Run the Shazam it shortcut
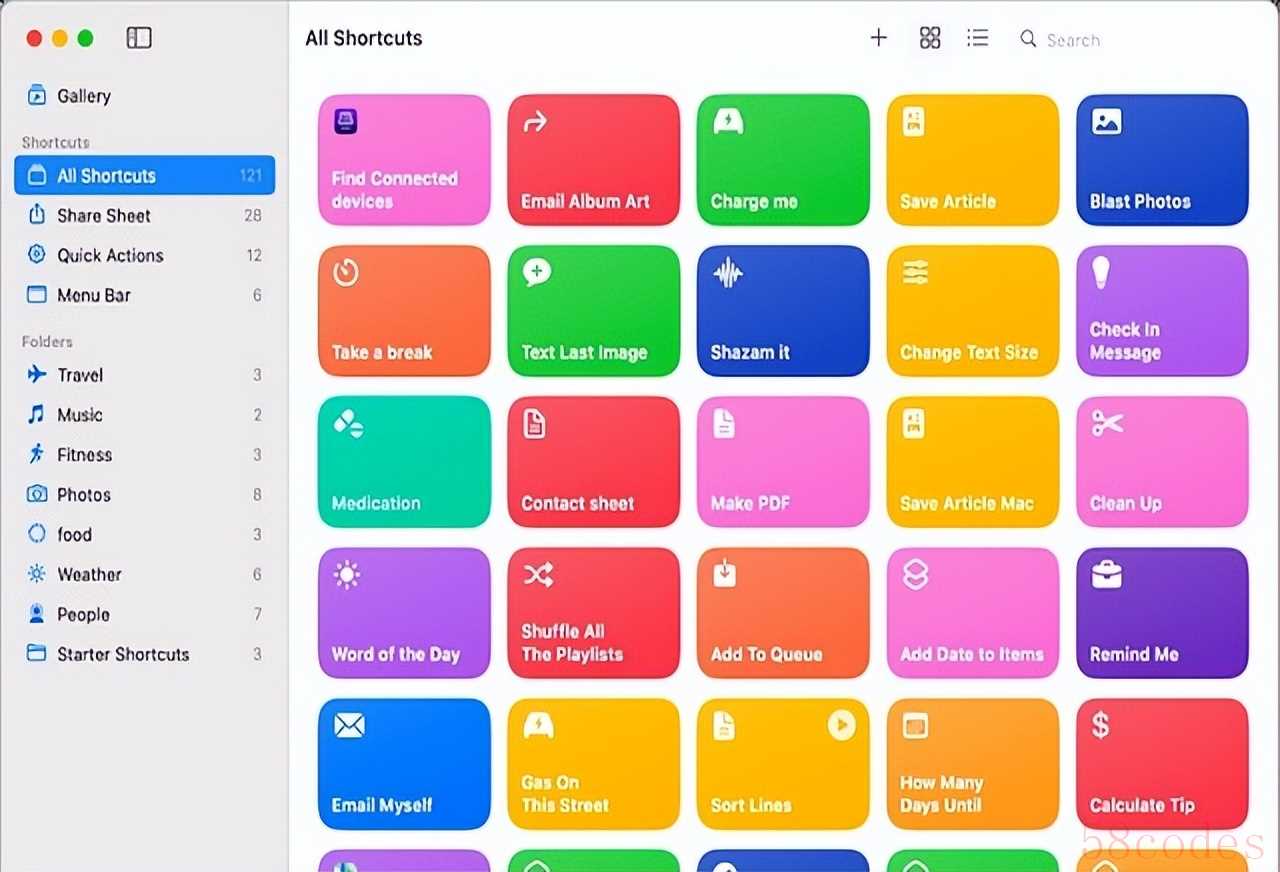Image resolution: width=1280 pixels, height=872 pixels. pyautogui.click(x=783, y=311)
